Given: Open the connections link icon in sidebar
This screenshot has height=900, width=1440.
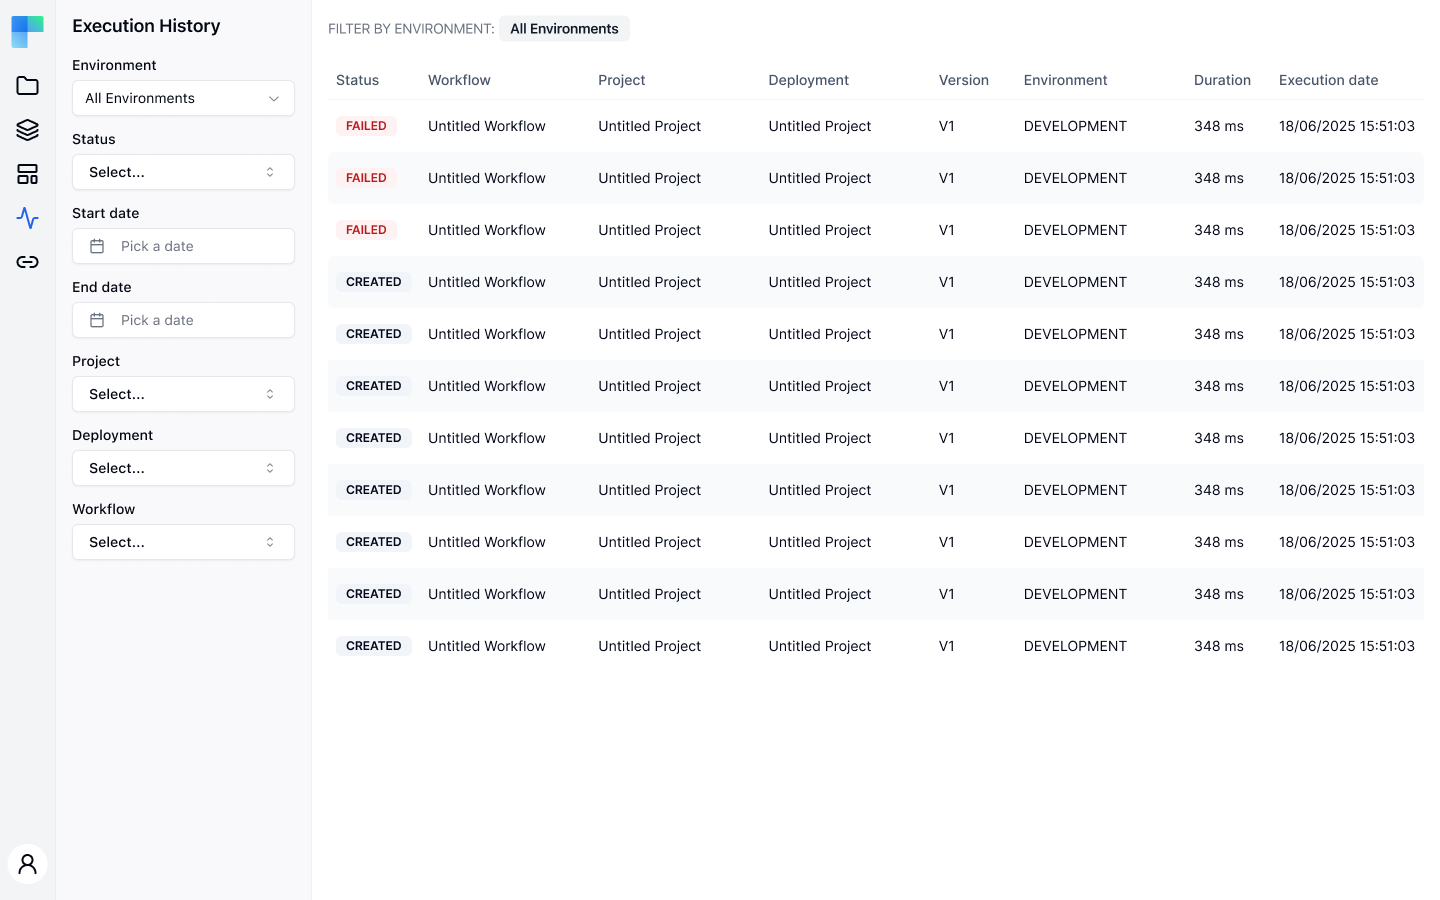Looking at the screenshot, I should coord(27,262).
